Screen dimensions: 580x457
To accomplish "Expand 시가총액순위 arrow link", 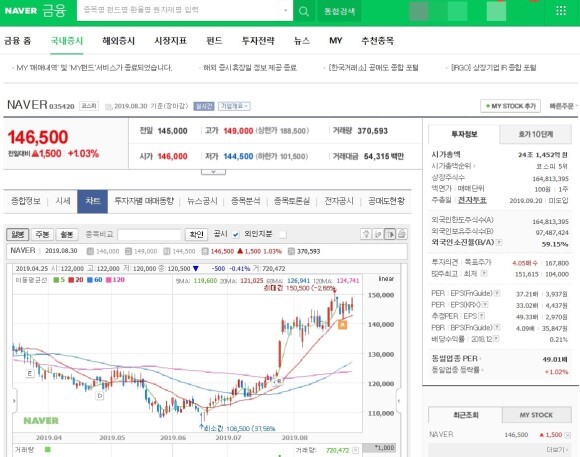I will point(453,166).
